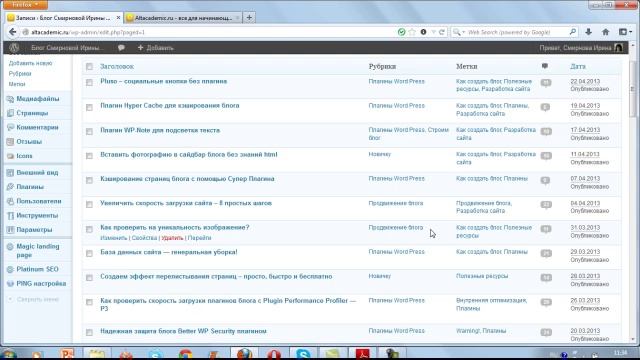The height and width of the screenshot is (360, 640).
Task: Open post Плагин Hyper Cache для кэширования блога
Action: pos(170,106)
